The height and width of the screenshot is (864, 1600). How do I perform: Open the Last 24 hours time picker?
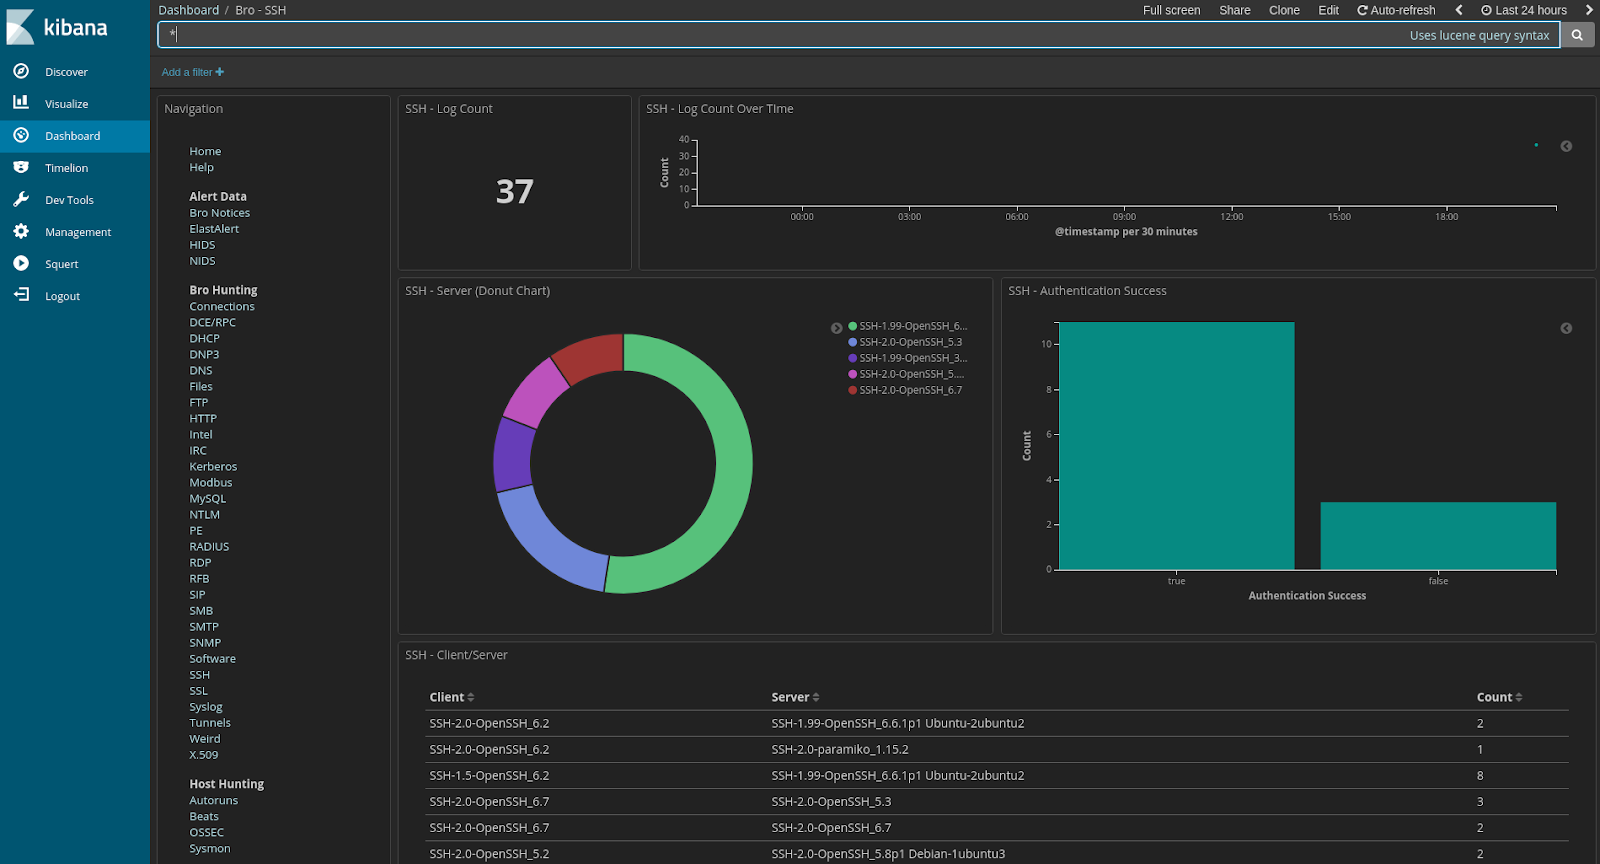pos(1524,10)
